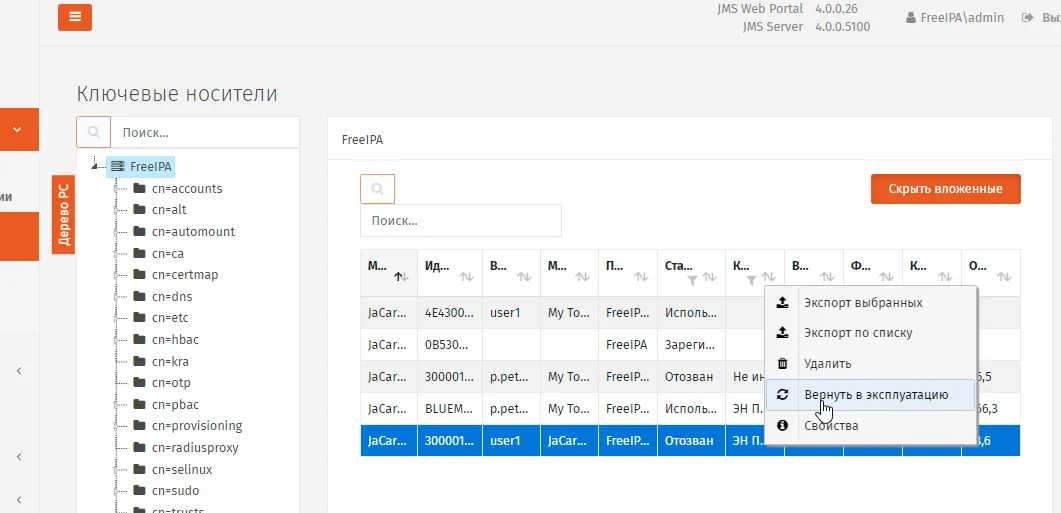
Task: Click the filter icon in the Ста... column
Action: (x=692, y=280)
